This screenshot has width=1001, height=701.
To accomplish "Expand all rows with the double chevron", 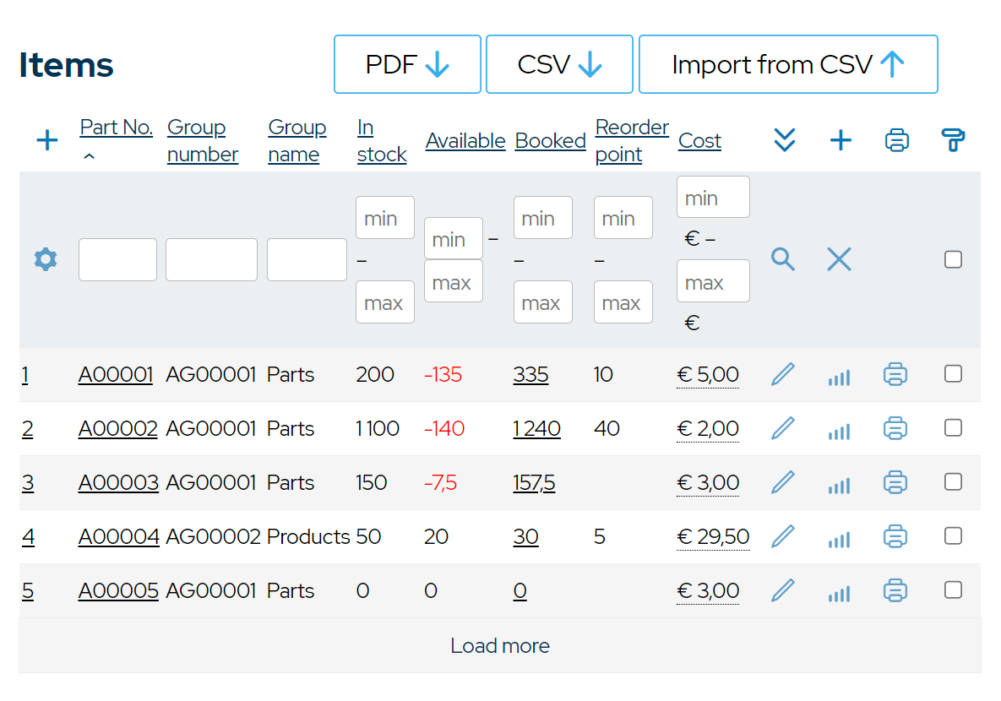I will click(x=784, y=140).
